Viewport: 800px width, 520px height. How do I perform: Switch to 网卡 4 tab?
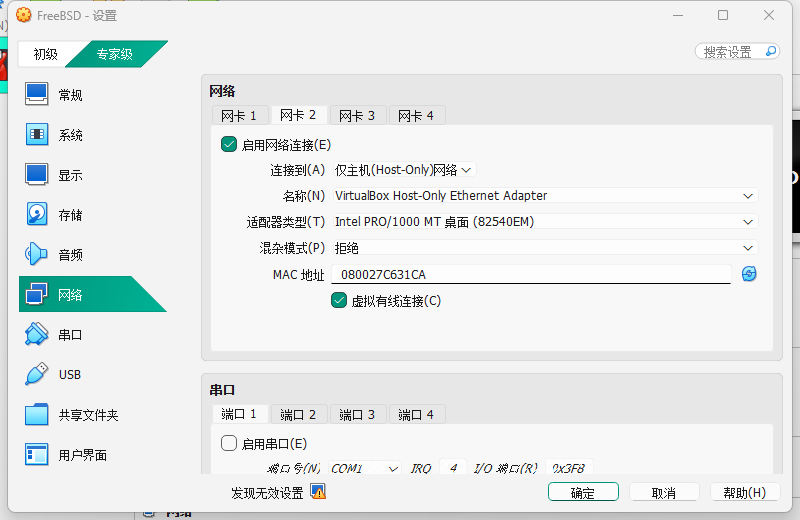tap(416, 115)
